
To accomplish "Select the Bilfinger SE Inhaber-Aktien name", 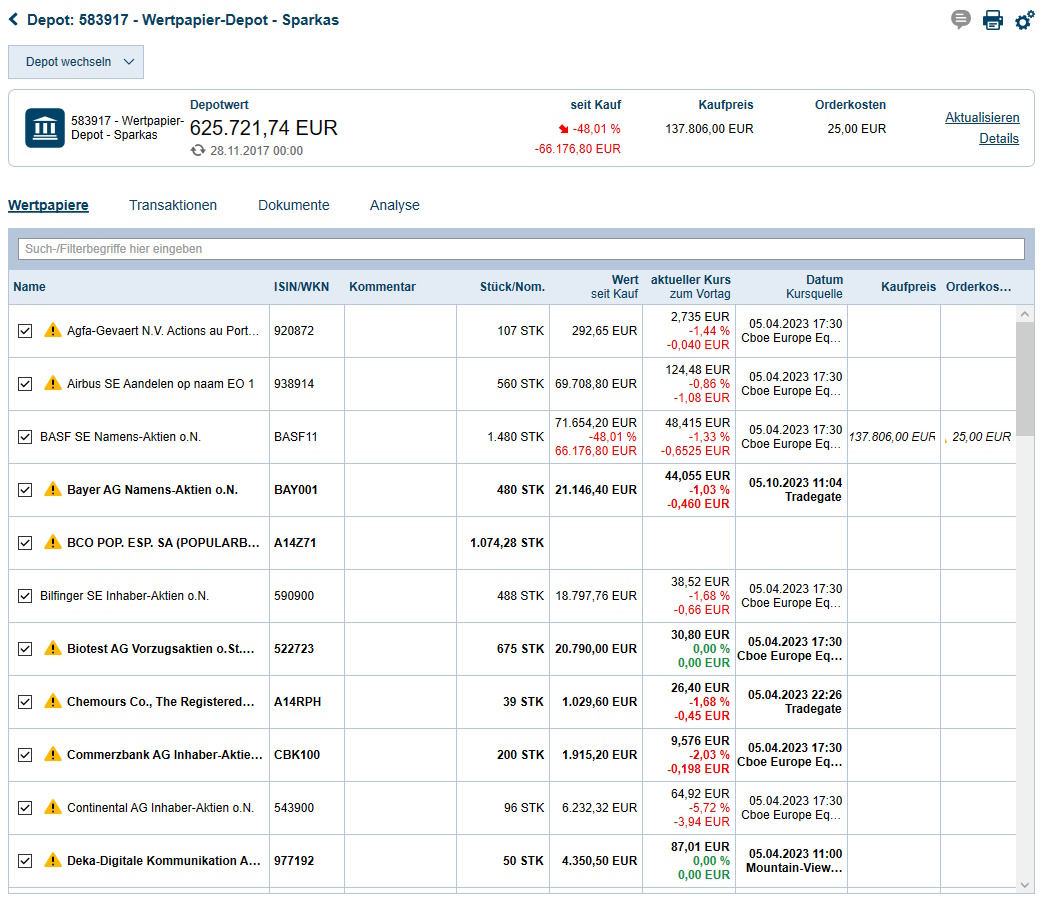I will pos(124,595).
